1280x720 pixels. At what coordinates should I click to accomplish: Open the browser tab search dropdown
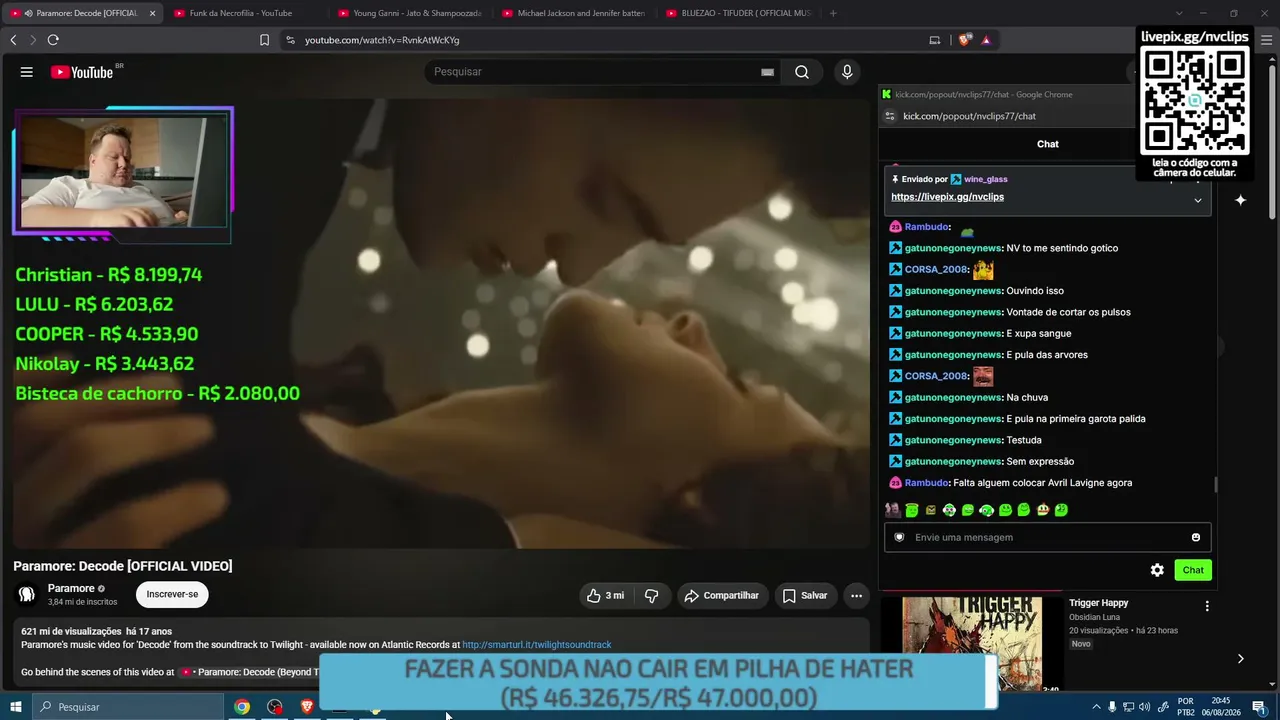[1178, 13]
